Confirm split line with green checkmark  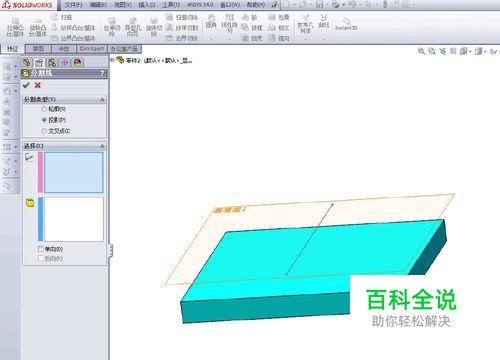[x=26, y=85]
